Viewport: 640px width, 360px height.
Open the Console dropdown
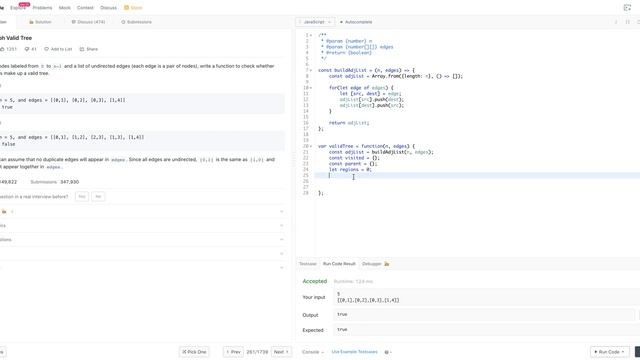click(x=313, y=352)
